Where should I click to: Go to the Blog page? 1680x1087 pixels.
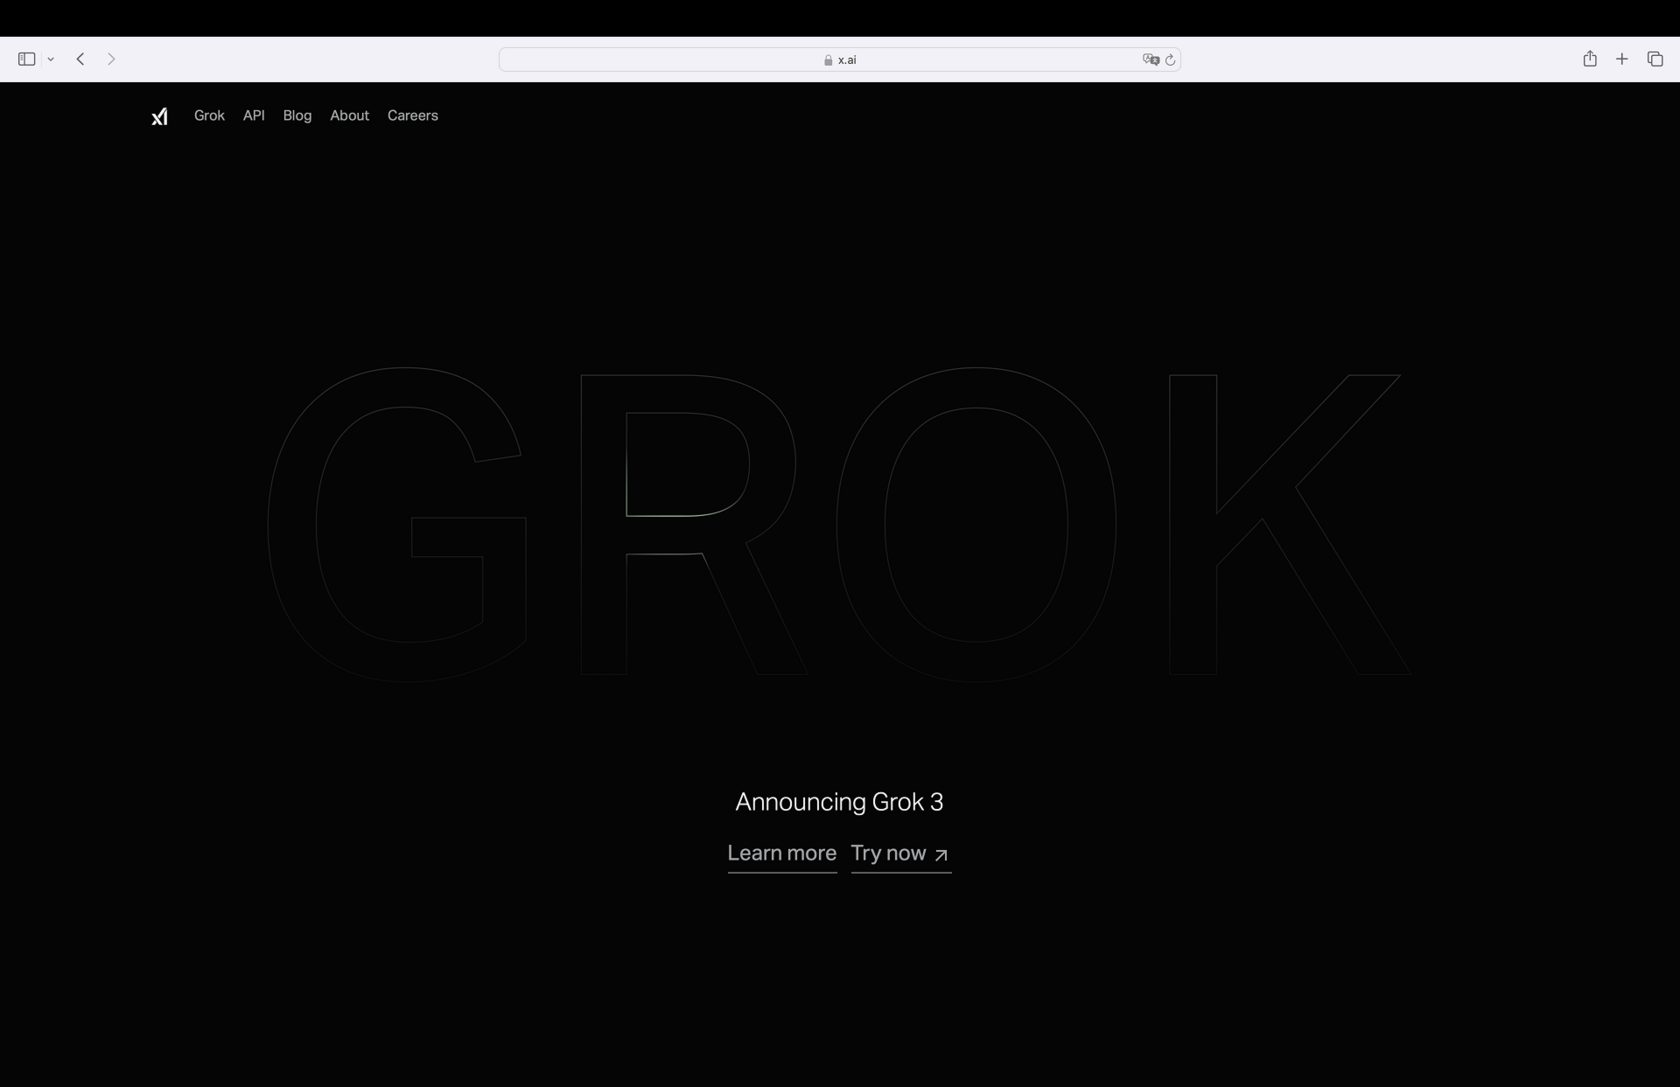297,116
